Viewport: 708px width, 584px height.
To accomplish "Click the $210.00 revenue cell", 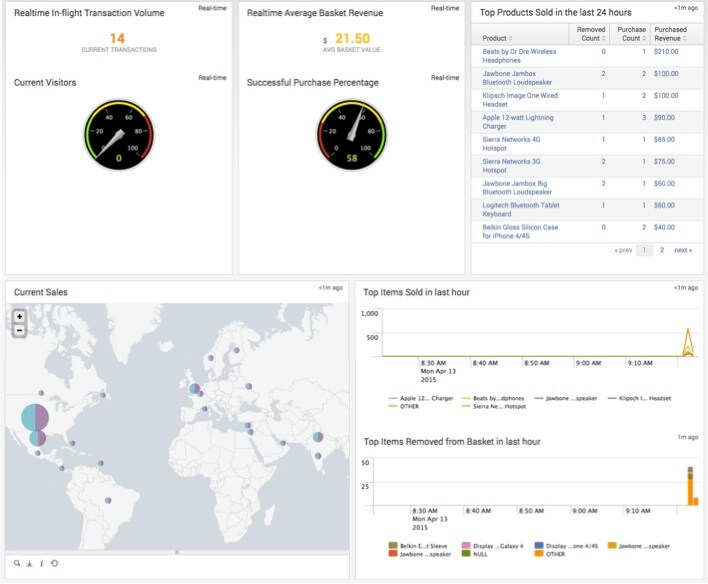I will (666, 51).
